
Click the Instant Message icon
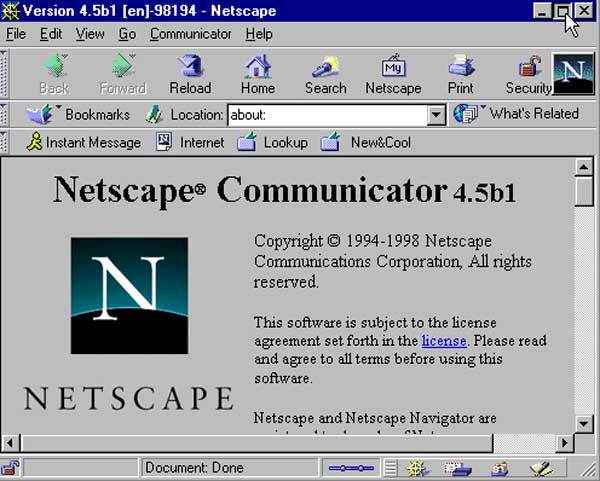point(83,142)
